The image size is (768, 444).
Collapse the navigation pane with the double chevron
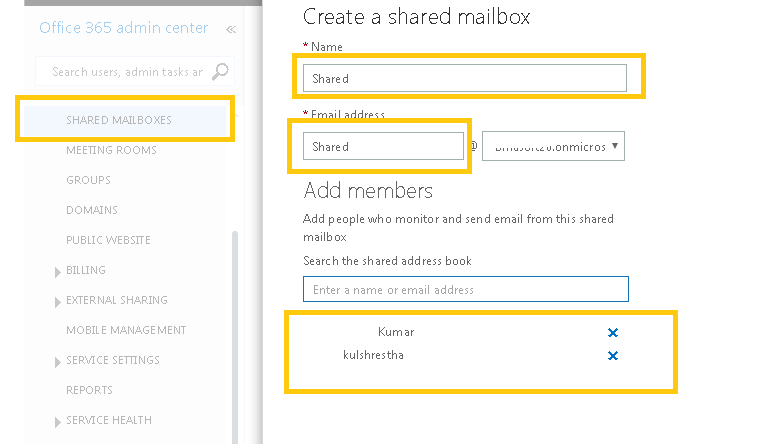[231, 29]
